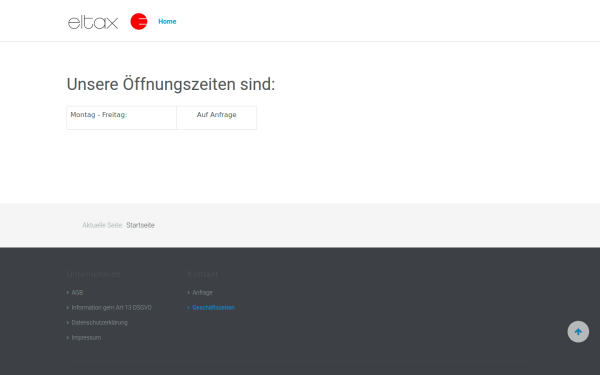The width and height of the screenshot is (600, 375).
Task: Open the Impressum footer link
Action: tap(86, 338)
